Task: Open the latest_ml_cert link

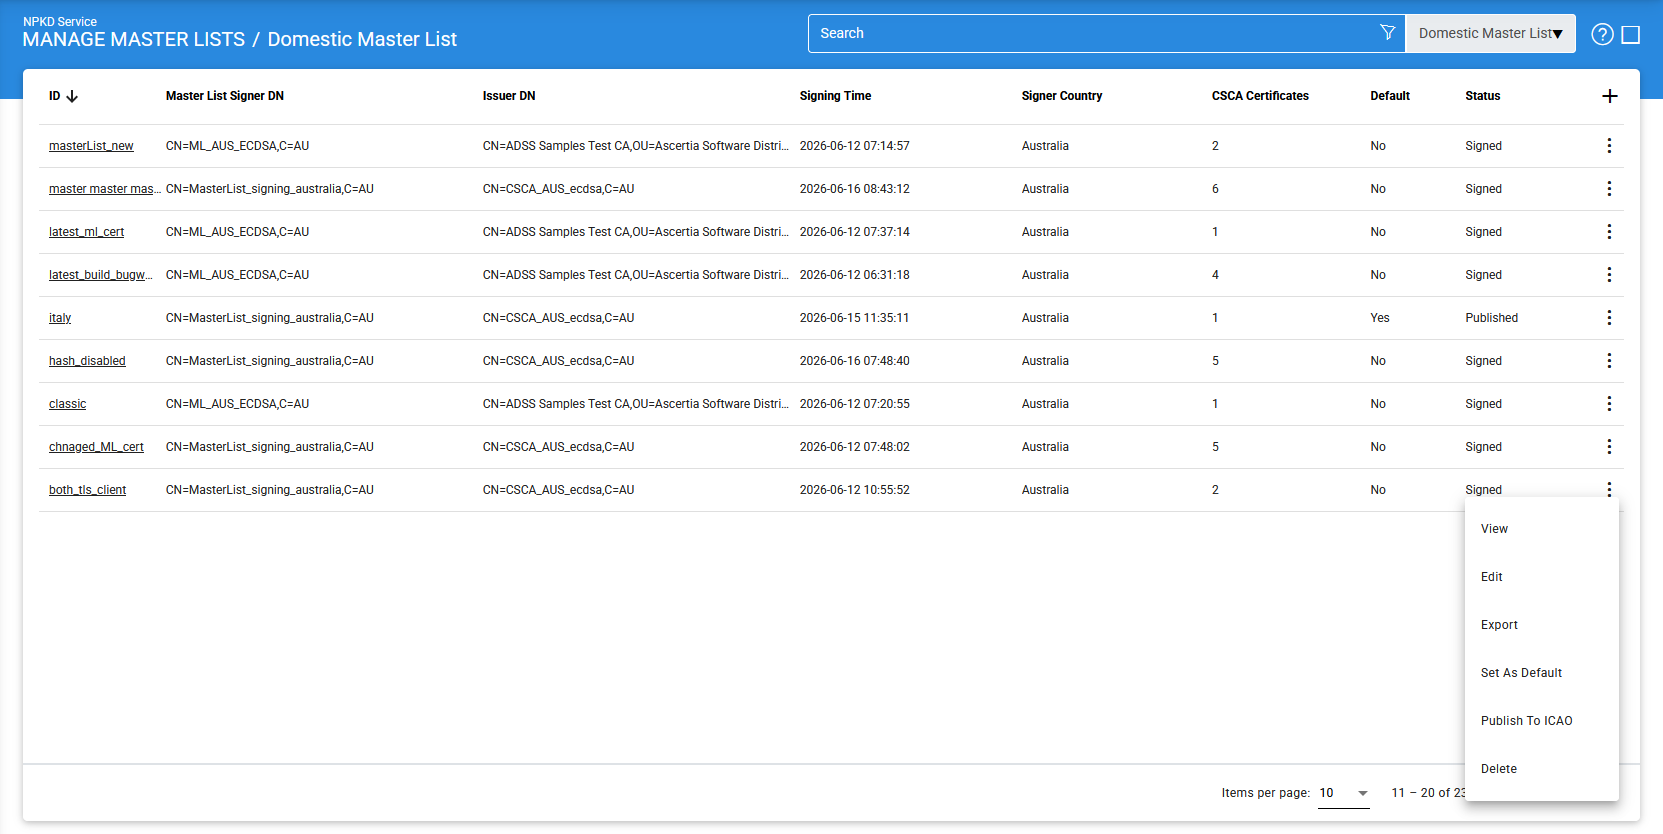Action: pos(87,232)
